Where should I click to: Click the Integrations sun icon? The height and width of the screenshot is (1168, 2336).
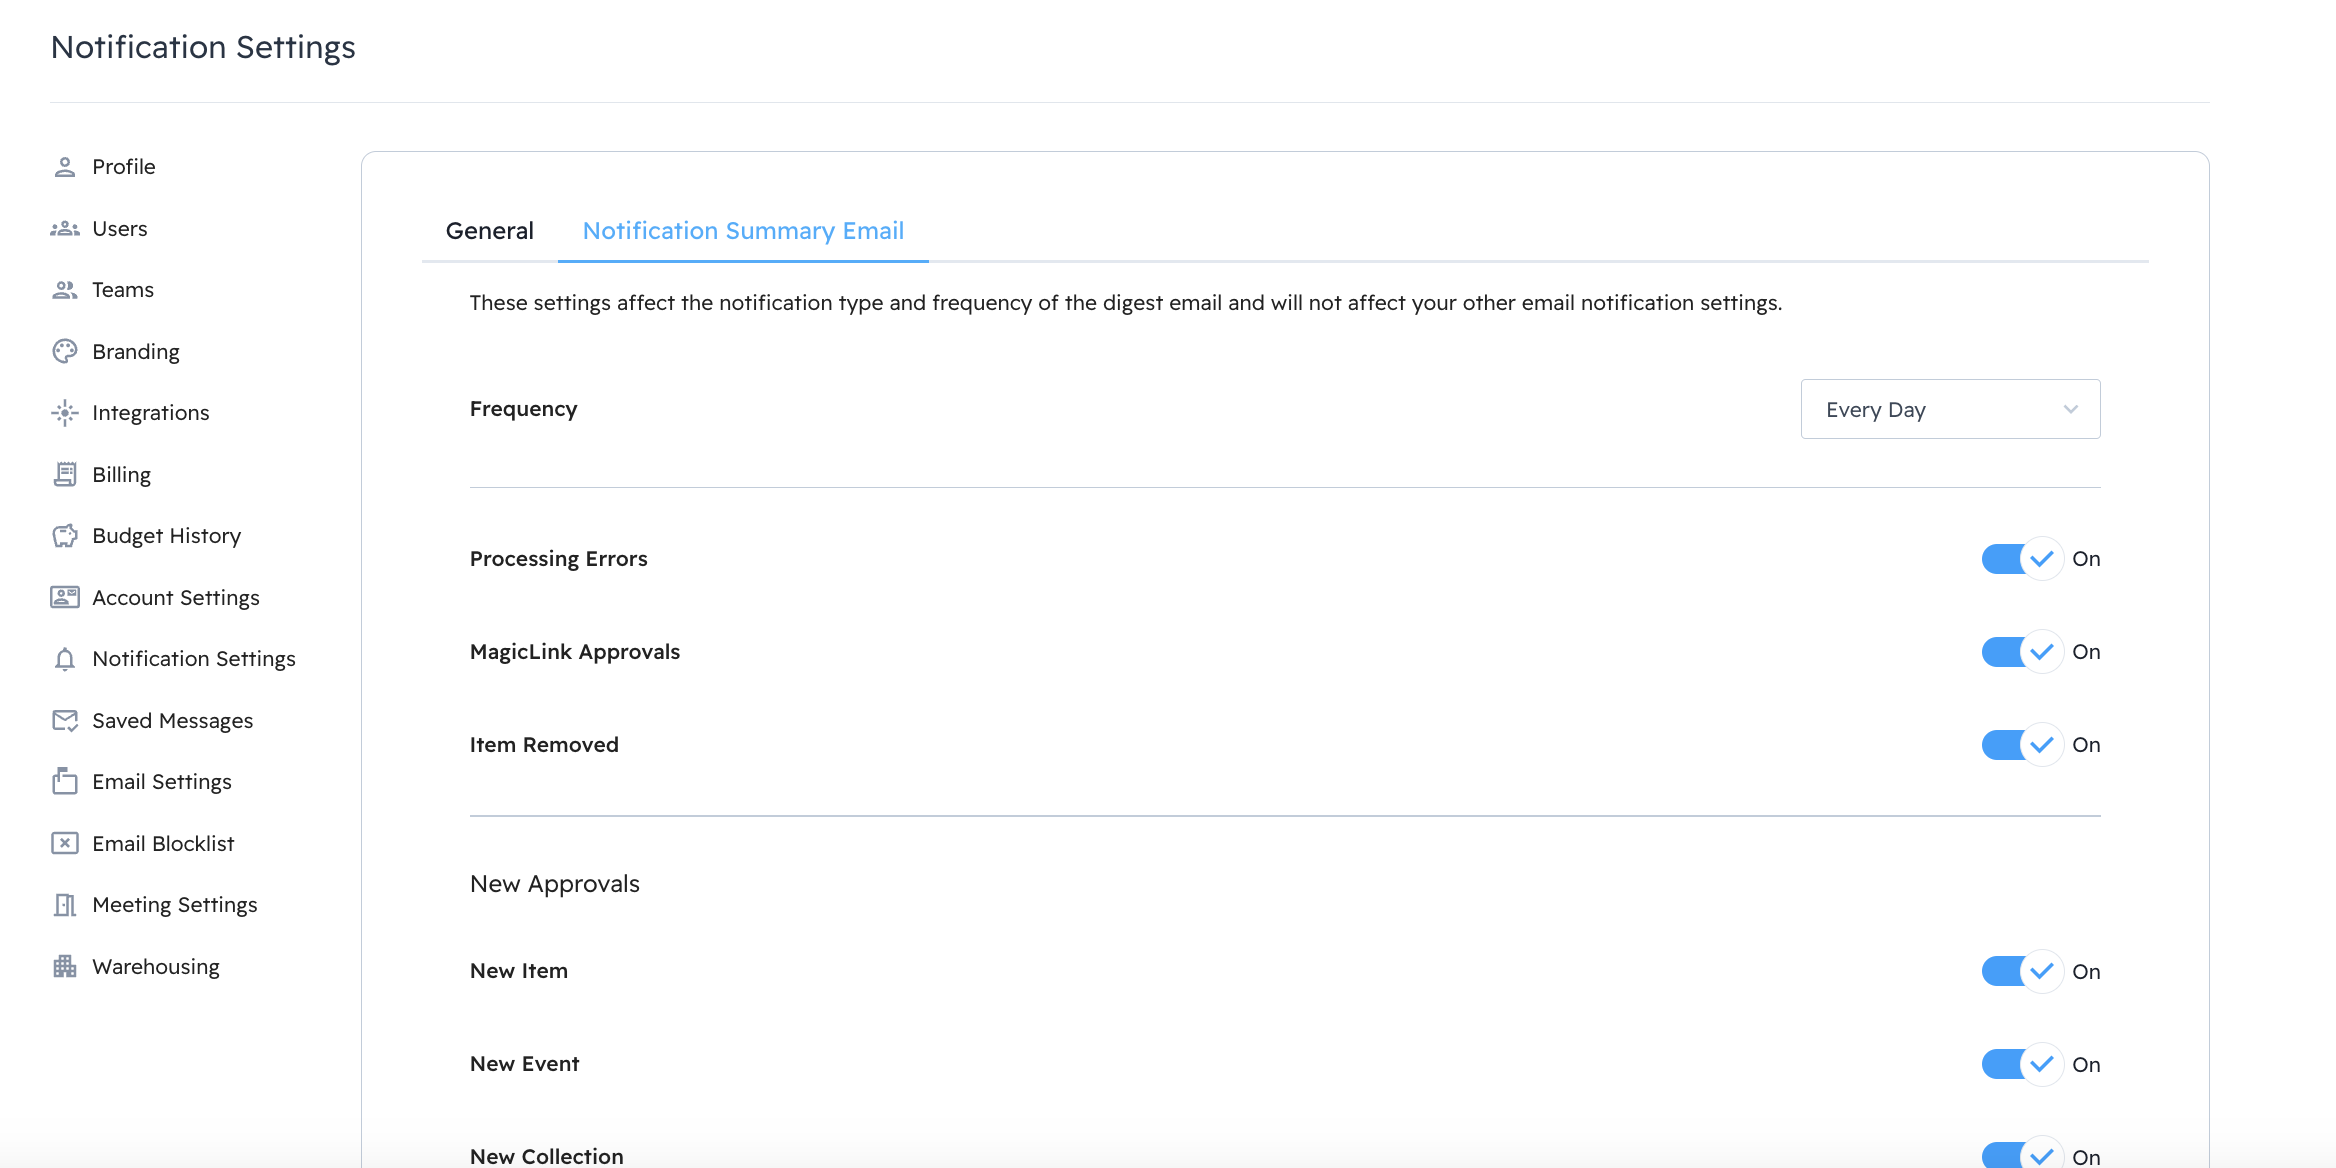click(65, 412)
